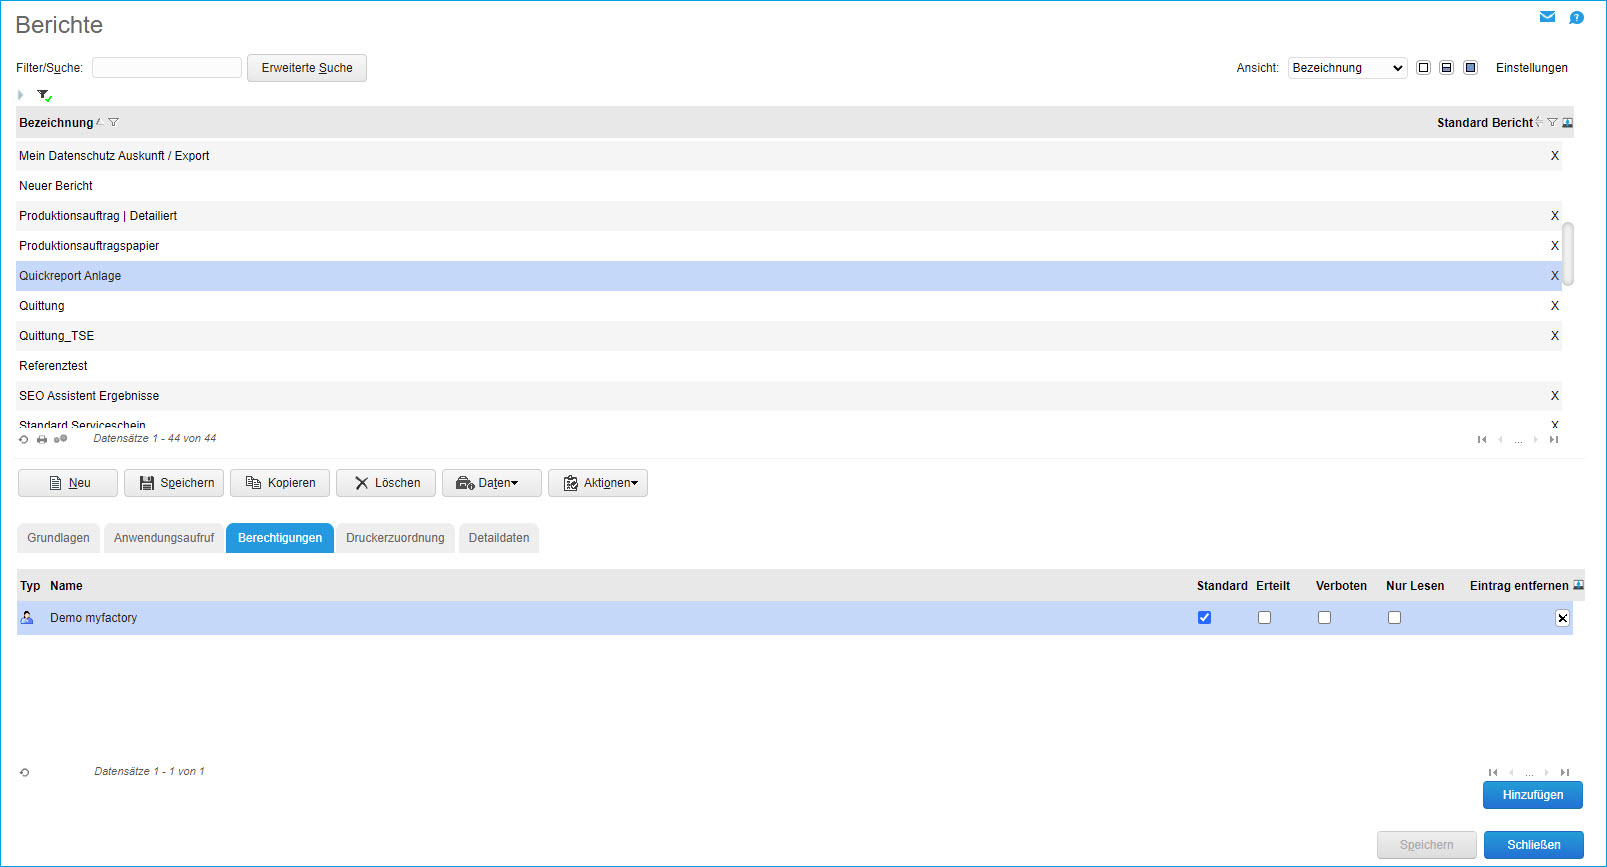1607x867 pixels.
Task: Check Erteilt for Demo myfactory
Action: point(1264,618)
